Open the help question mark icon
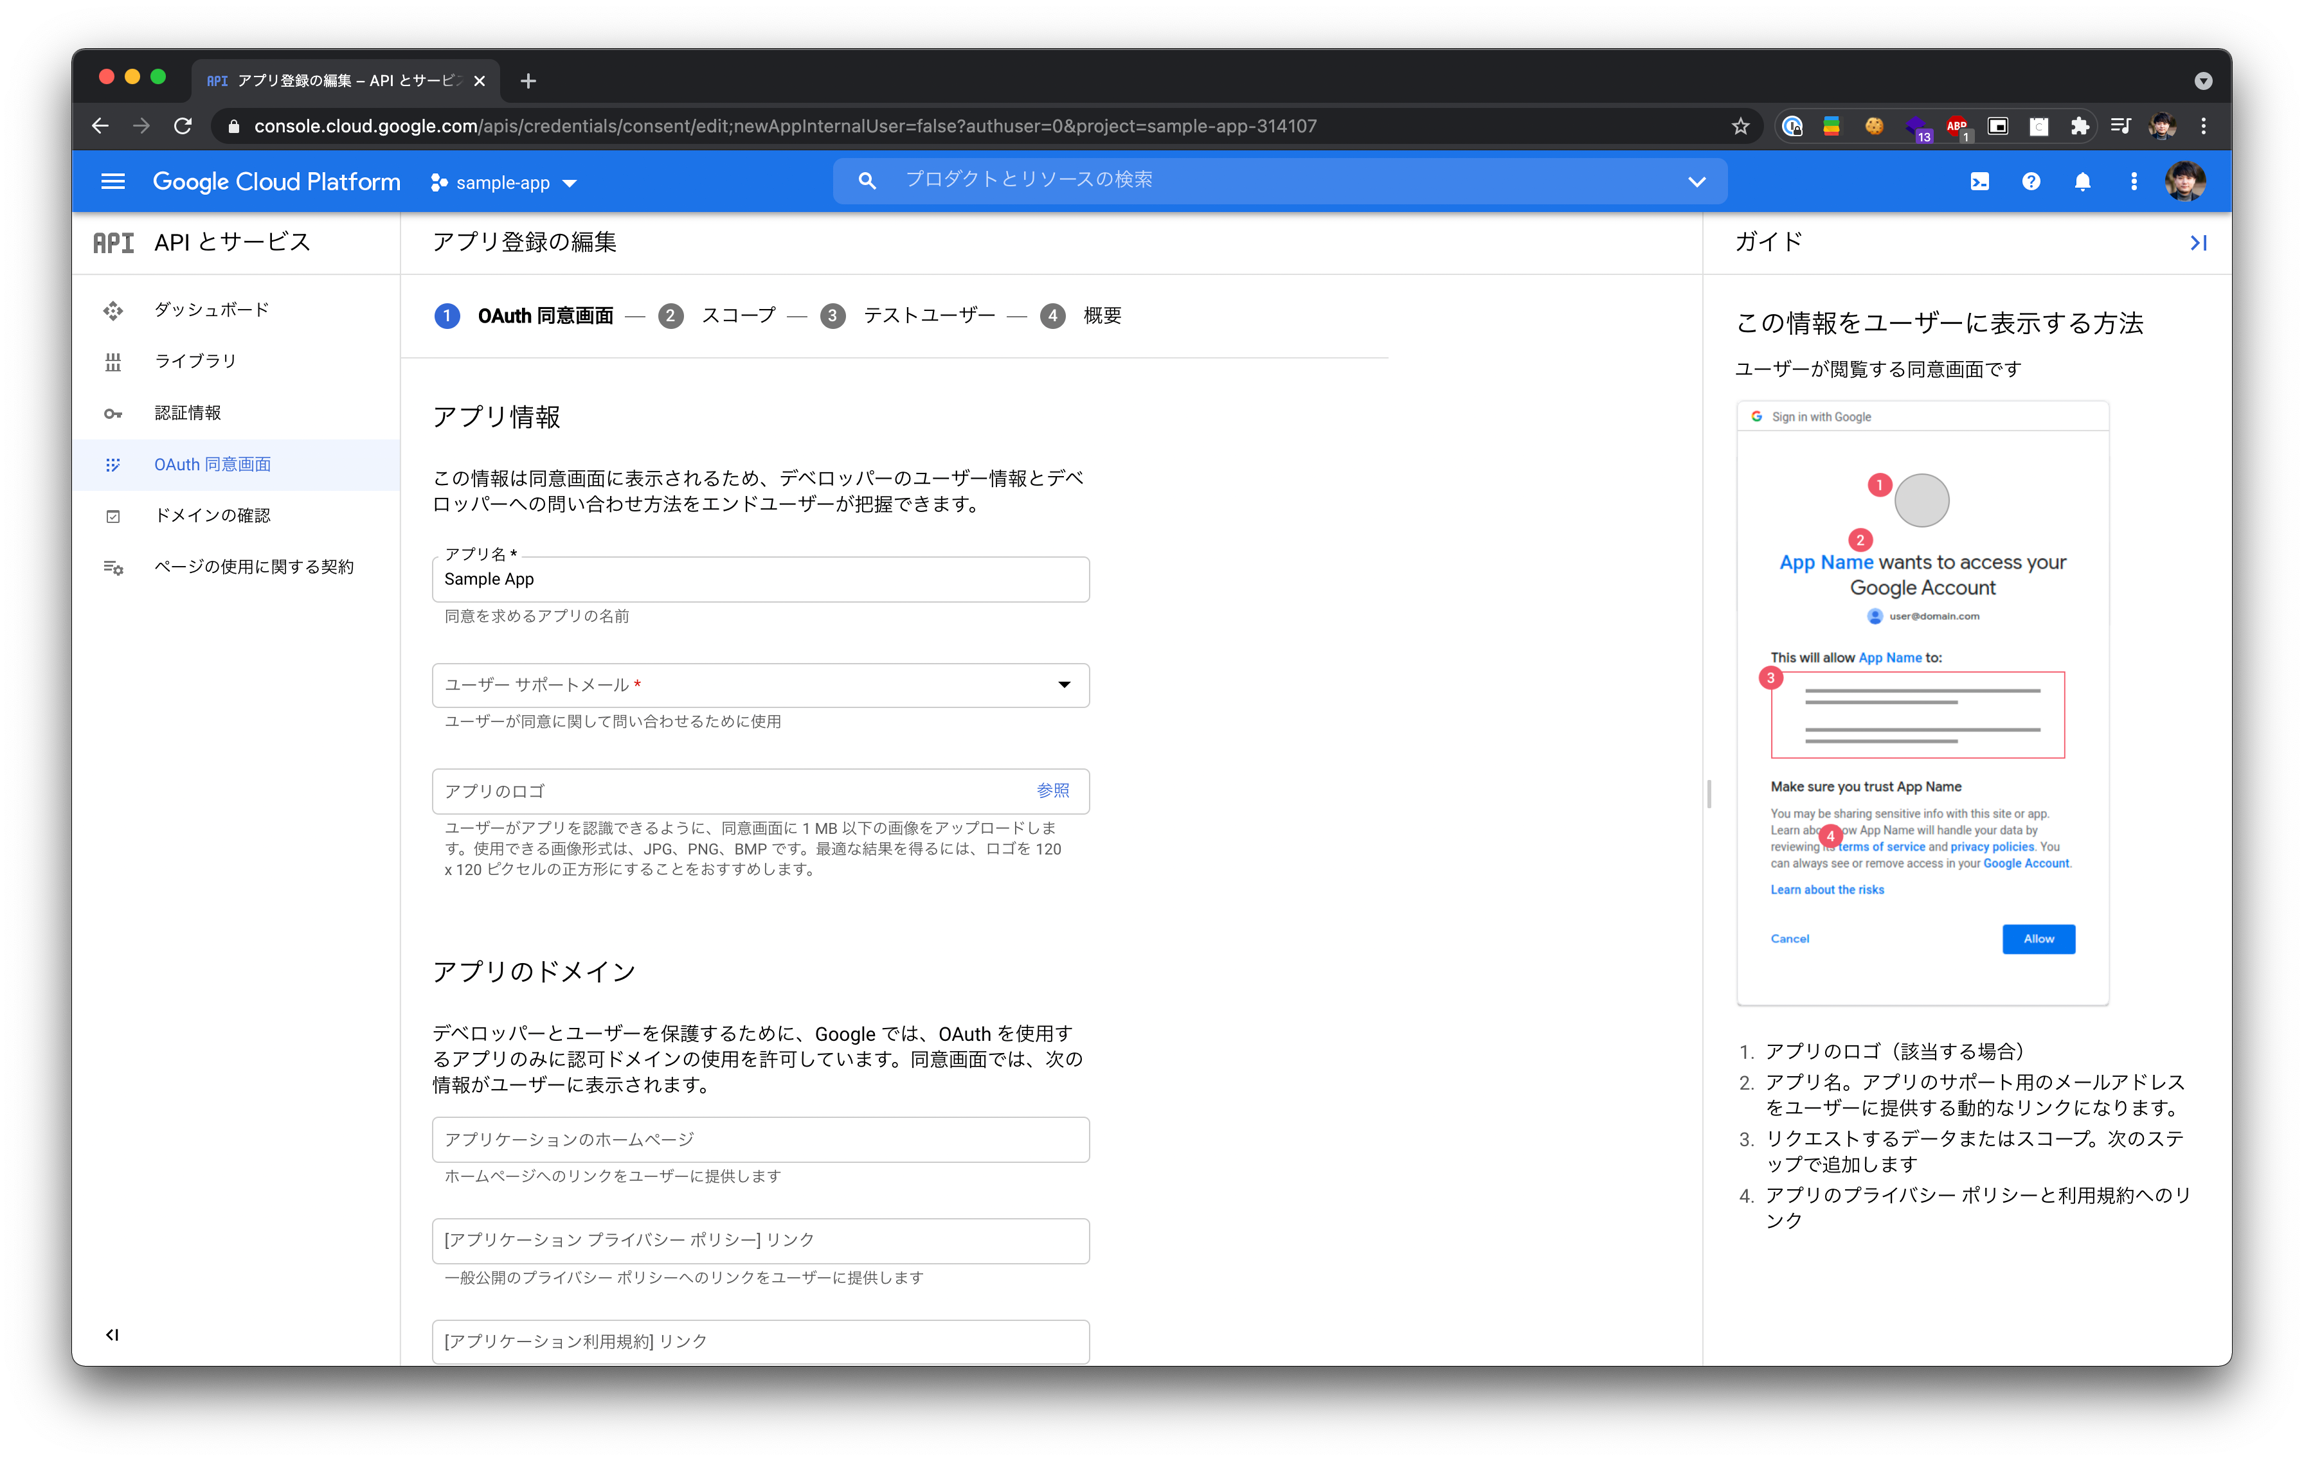The height and width of the screenshot is (1461, 2304). click(2030, 182)
